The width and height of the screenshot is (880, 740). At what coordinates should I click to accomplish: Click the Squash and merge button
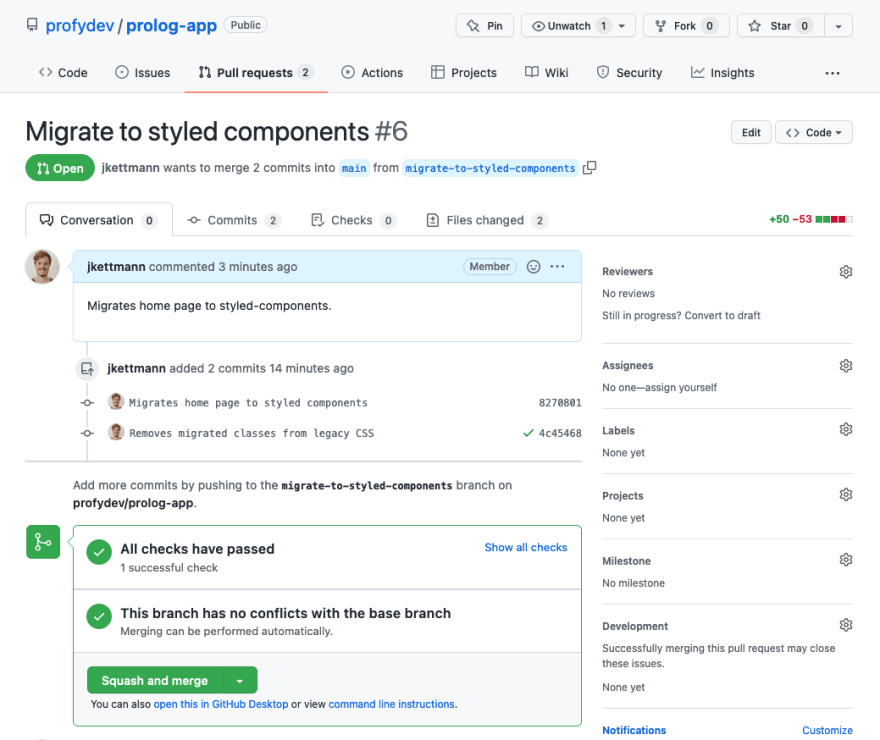pyautogui.click(x=155, y=681)
